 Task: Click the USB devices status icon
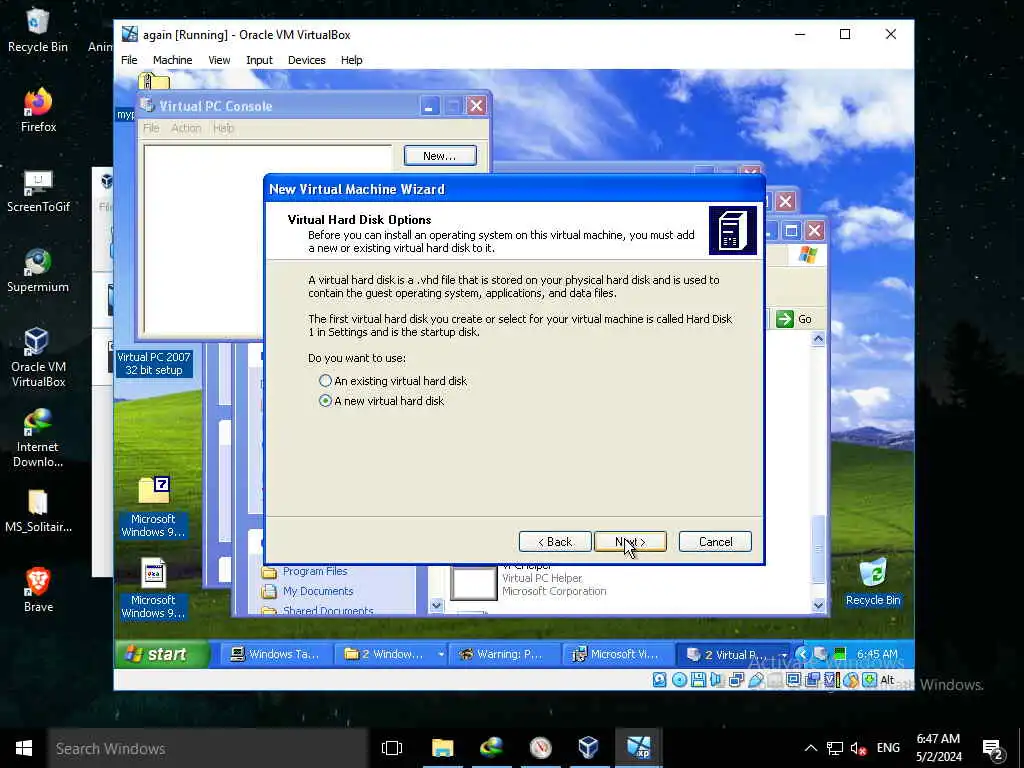(x=756, y=680)
